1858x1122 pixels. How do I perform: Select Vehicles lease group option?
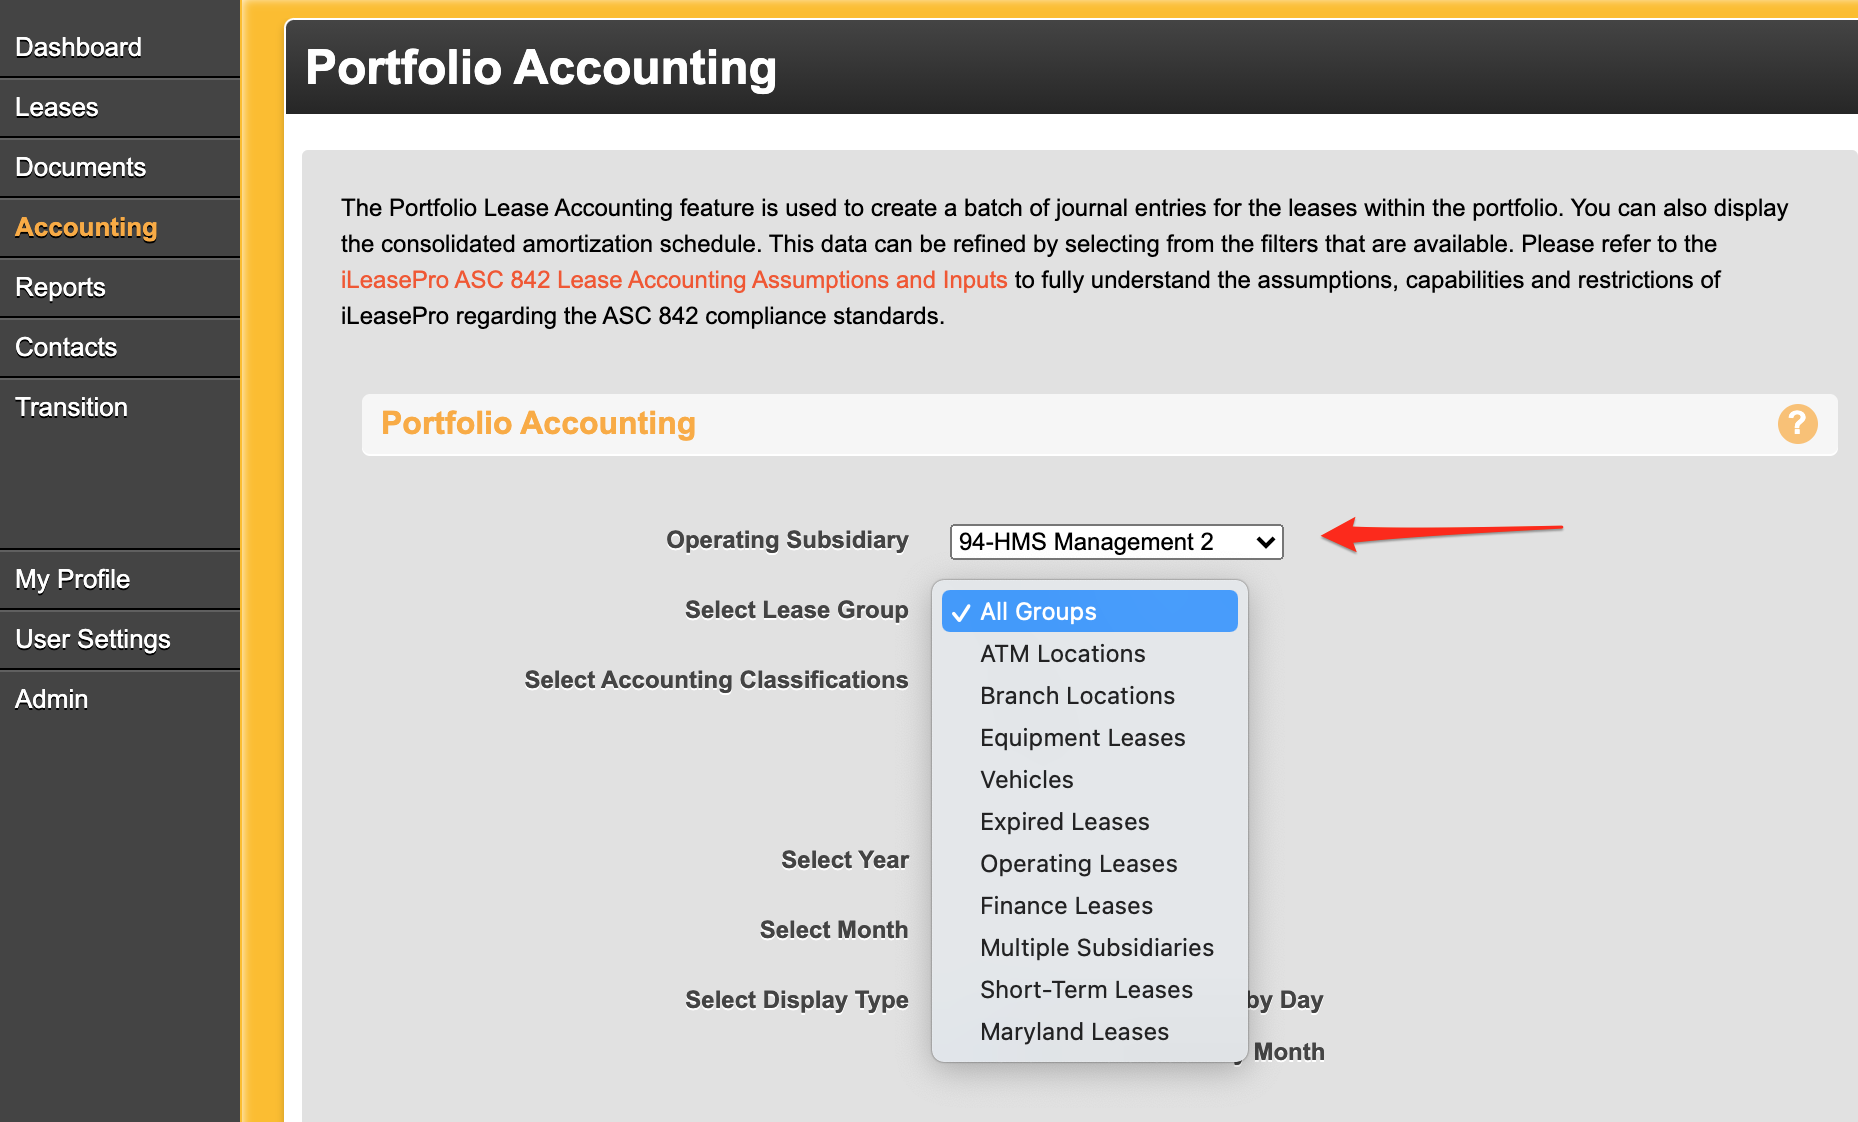1089,780
